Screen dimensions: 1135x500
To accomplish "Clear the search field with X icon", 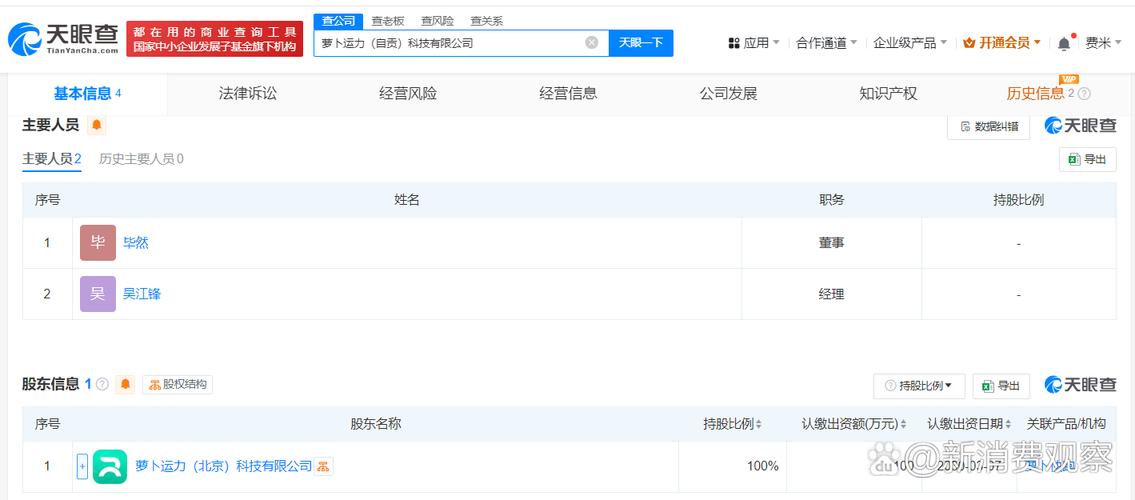I will 591,43.
